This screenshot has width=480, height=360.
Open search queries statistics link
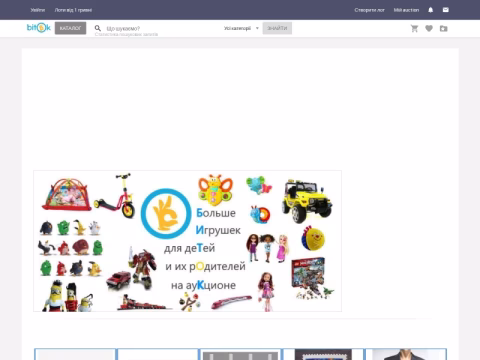click(126, 34)
